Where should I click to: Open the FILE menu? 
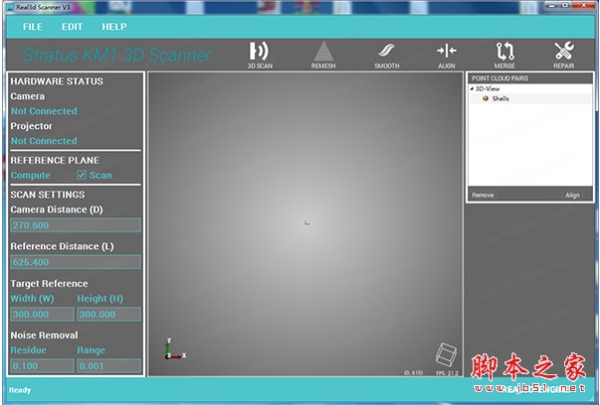pyautogui.click(x=33, y=27)
